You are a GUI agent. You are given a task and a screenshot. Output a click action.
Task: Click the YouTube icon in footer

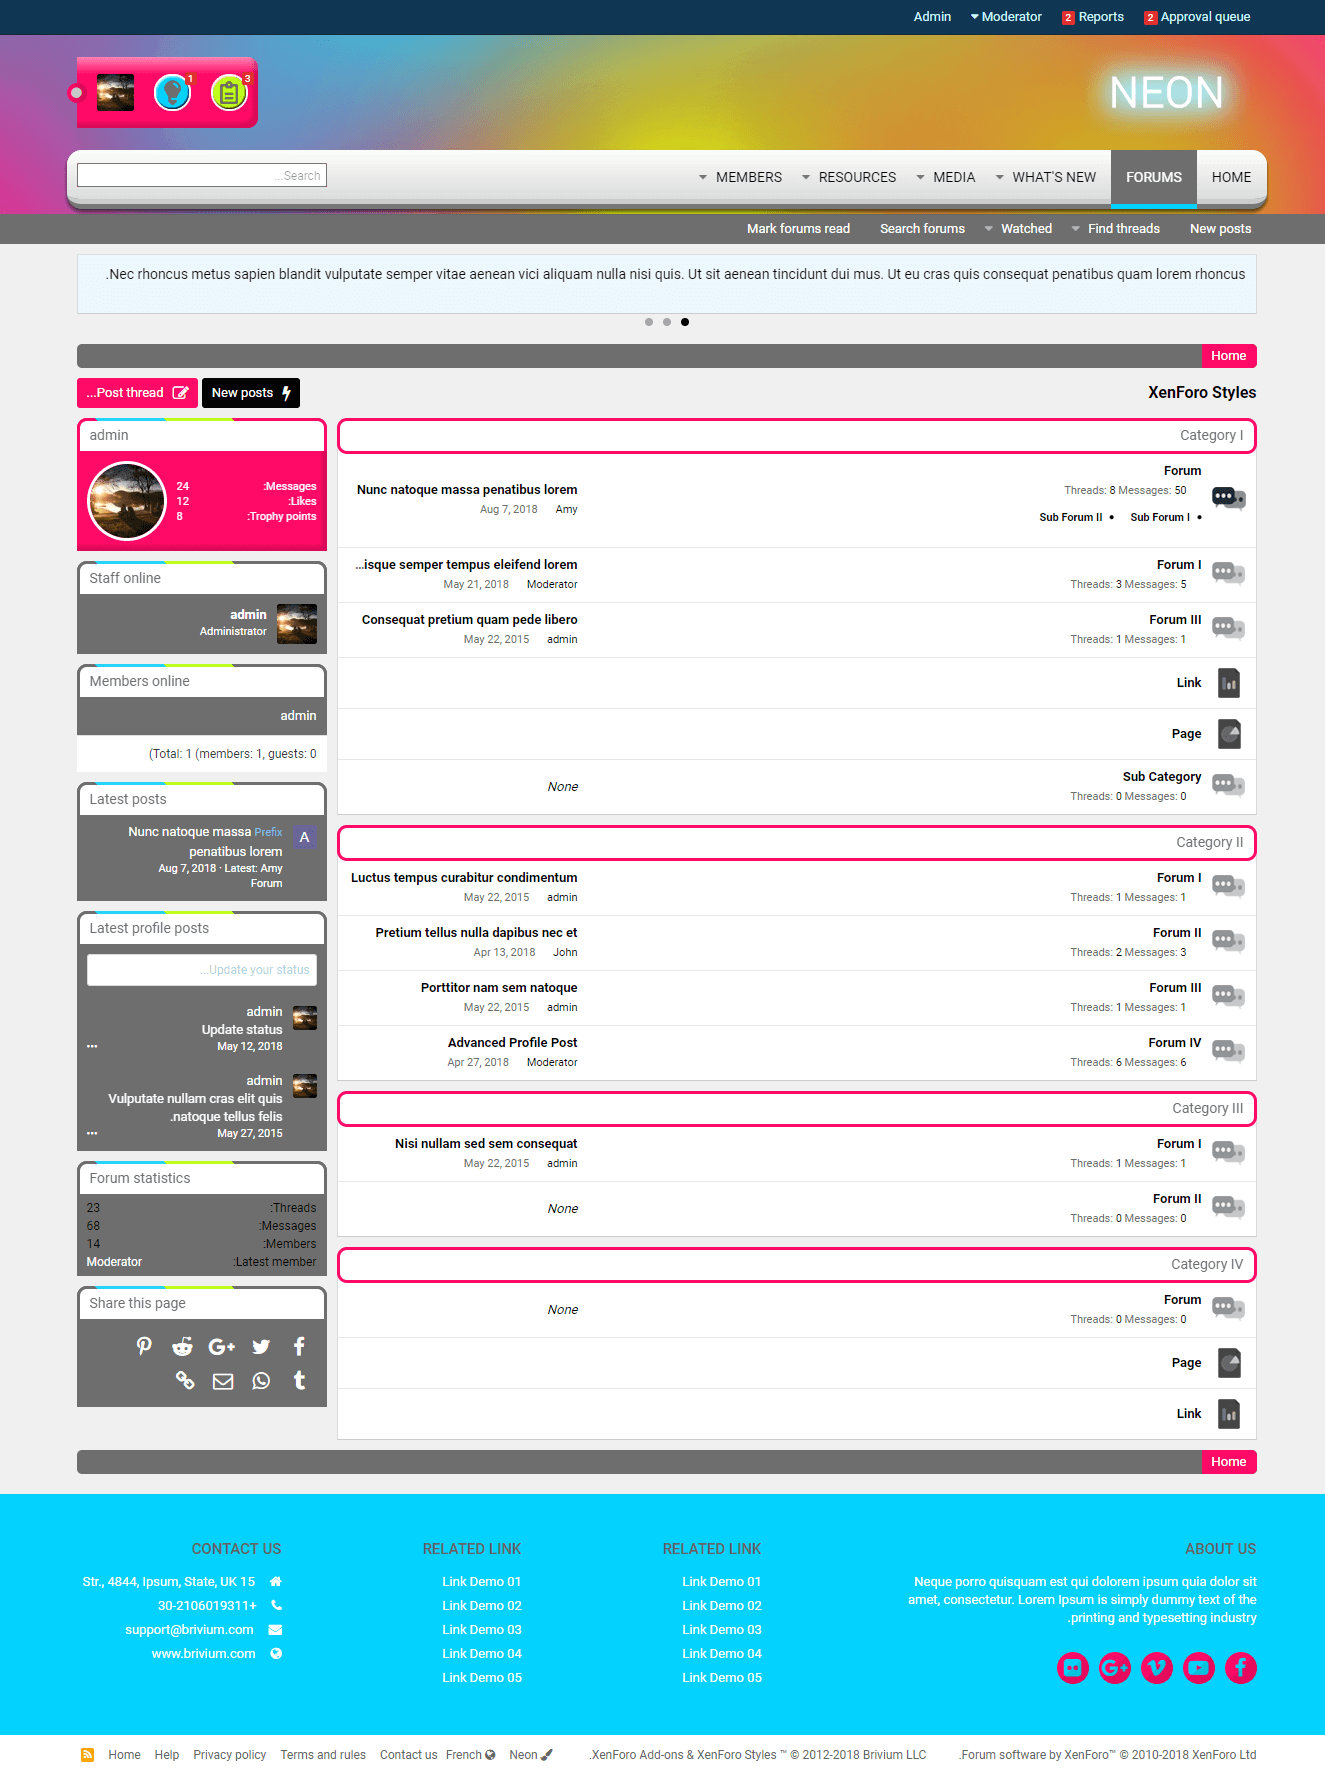click(1198, 1668)
